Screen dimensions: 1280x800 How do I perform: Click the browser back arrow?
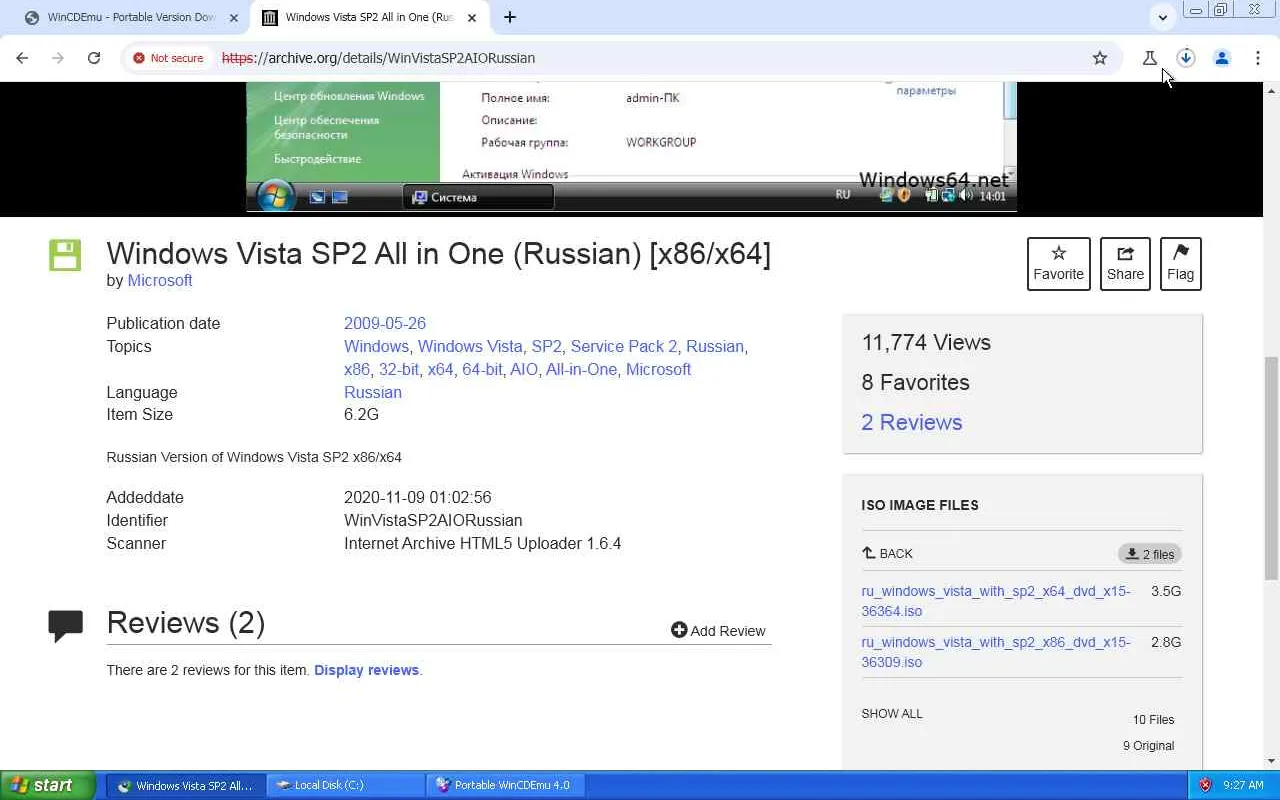click(22, 58)
